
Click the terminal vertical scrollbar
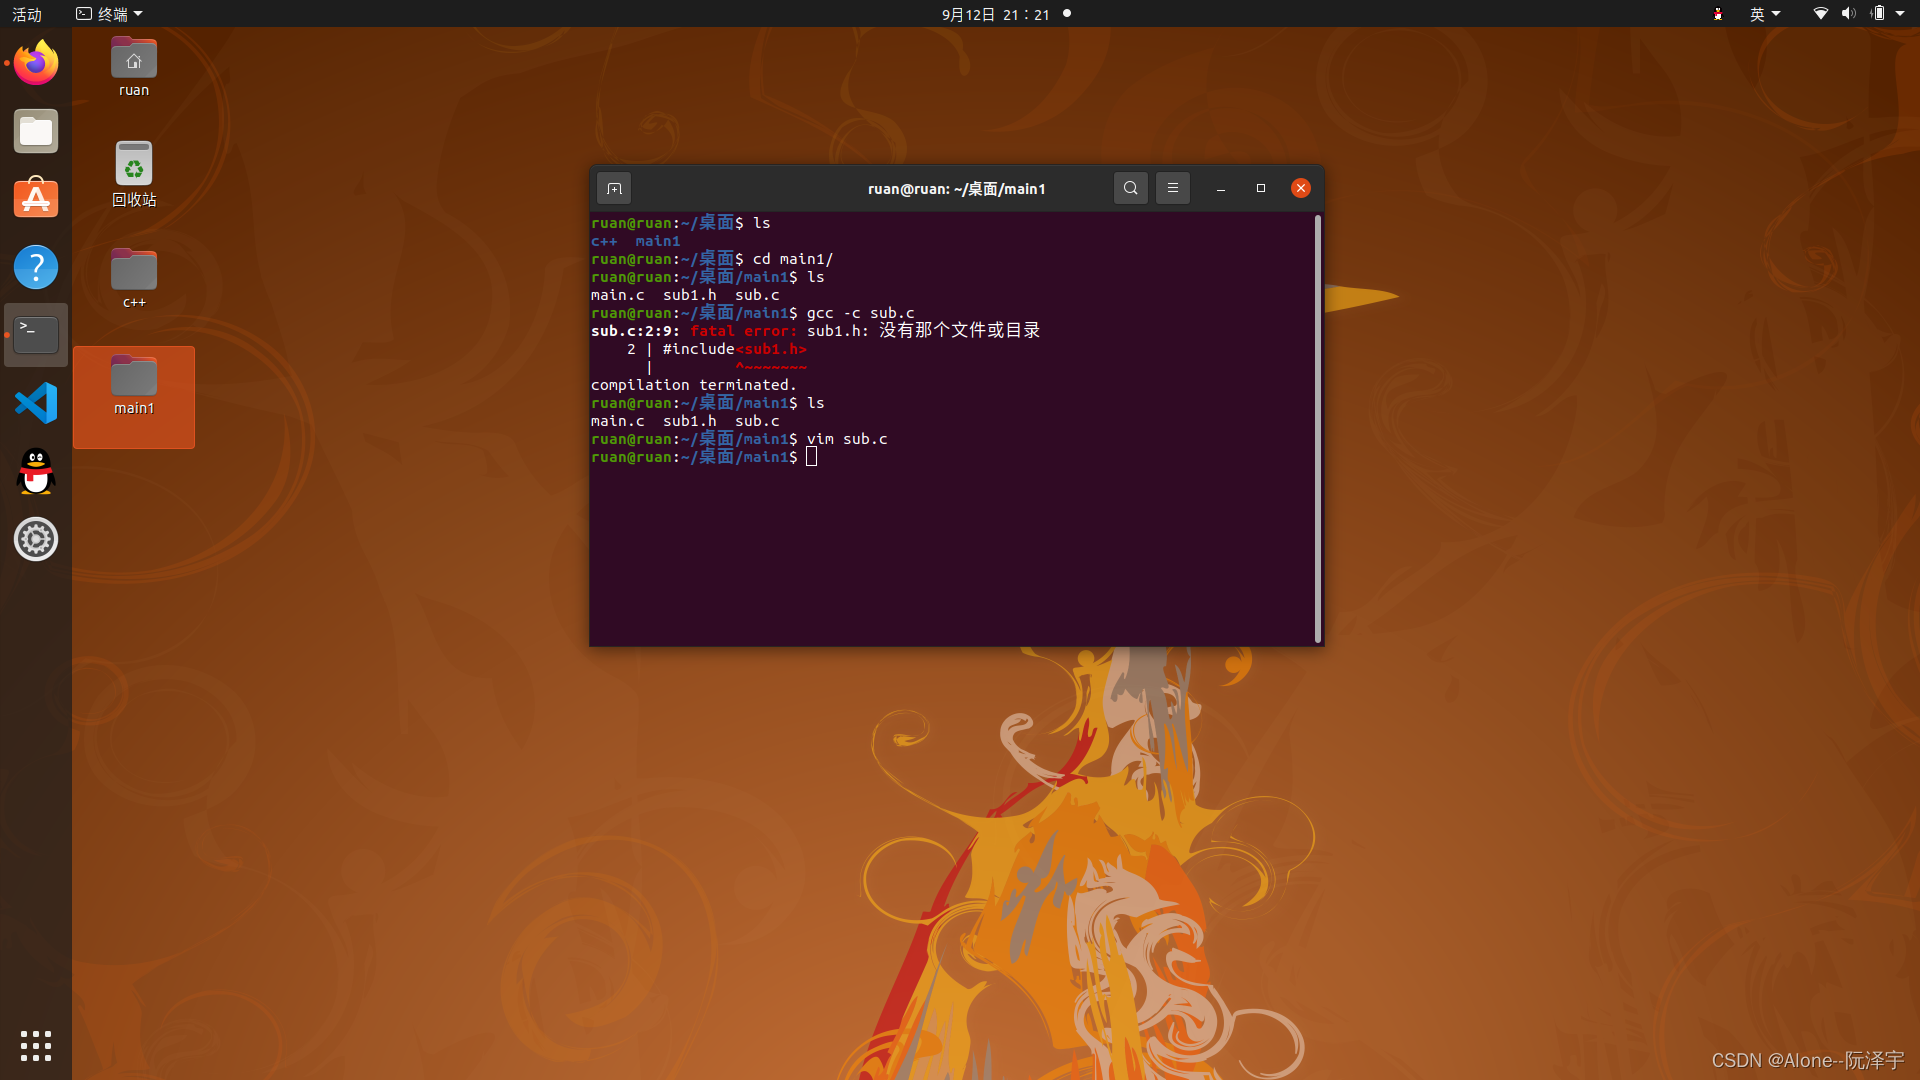(1317, 430)
